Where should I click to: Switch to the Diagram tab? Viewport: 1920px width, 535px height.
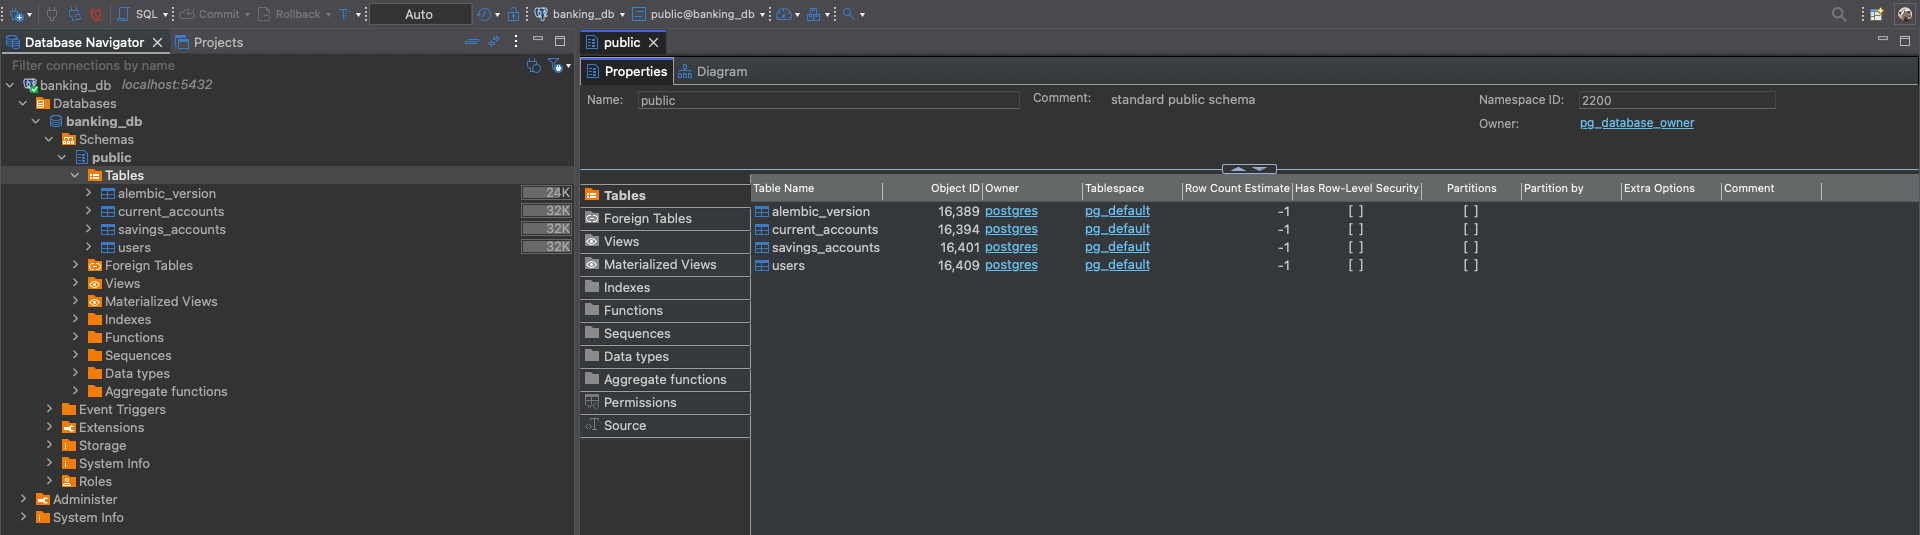click(x=713, y=71)
